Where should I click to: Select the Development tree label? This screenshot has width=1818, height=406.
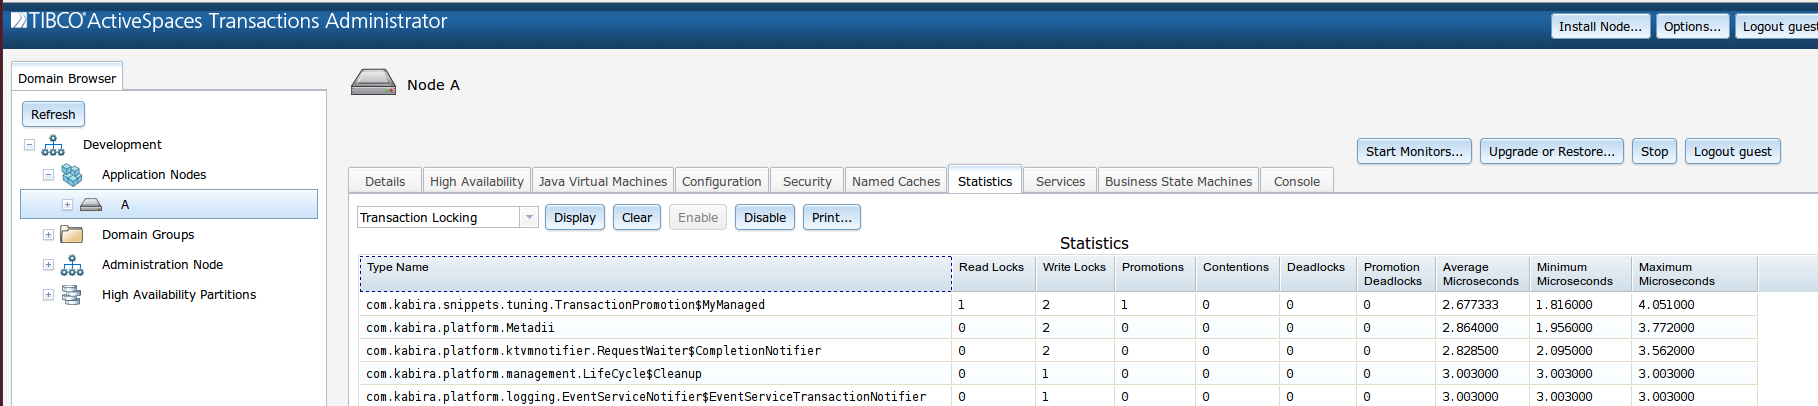(122, 145)
